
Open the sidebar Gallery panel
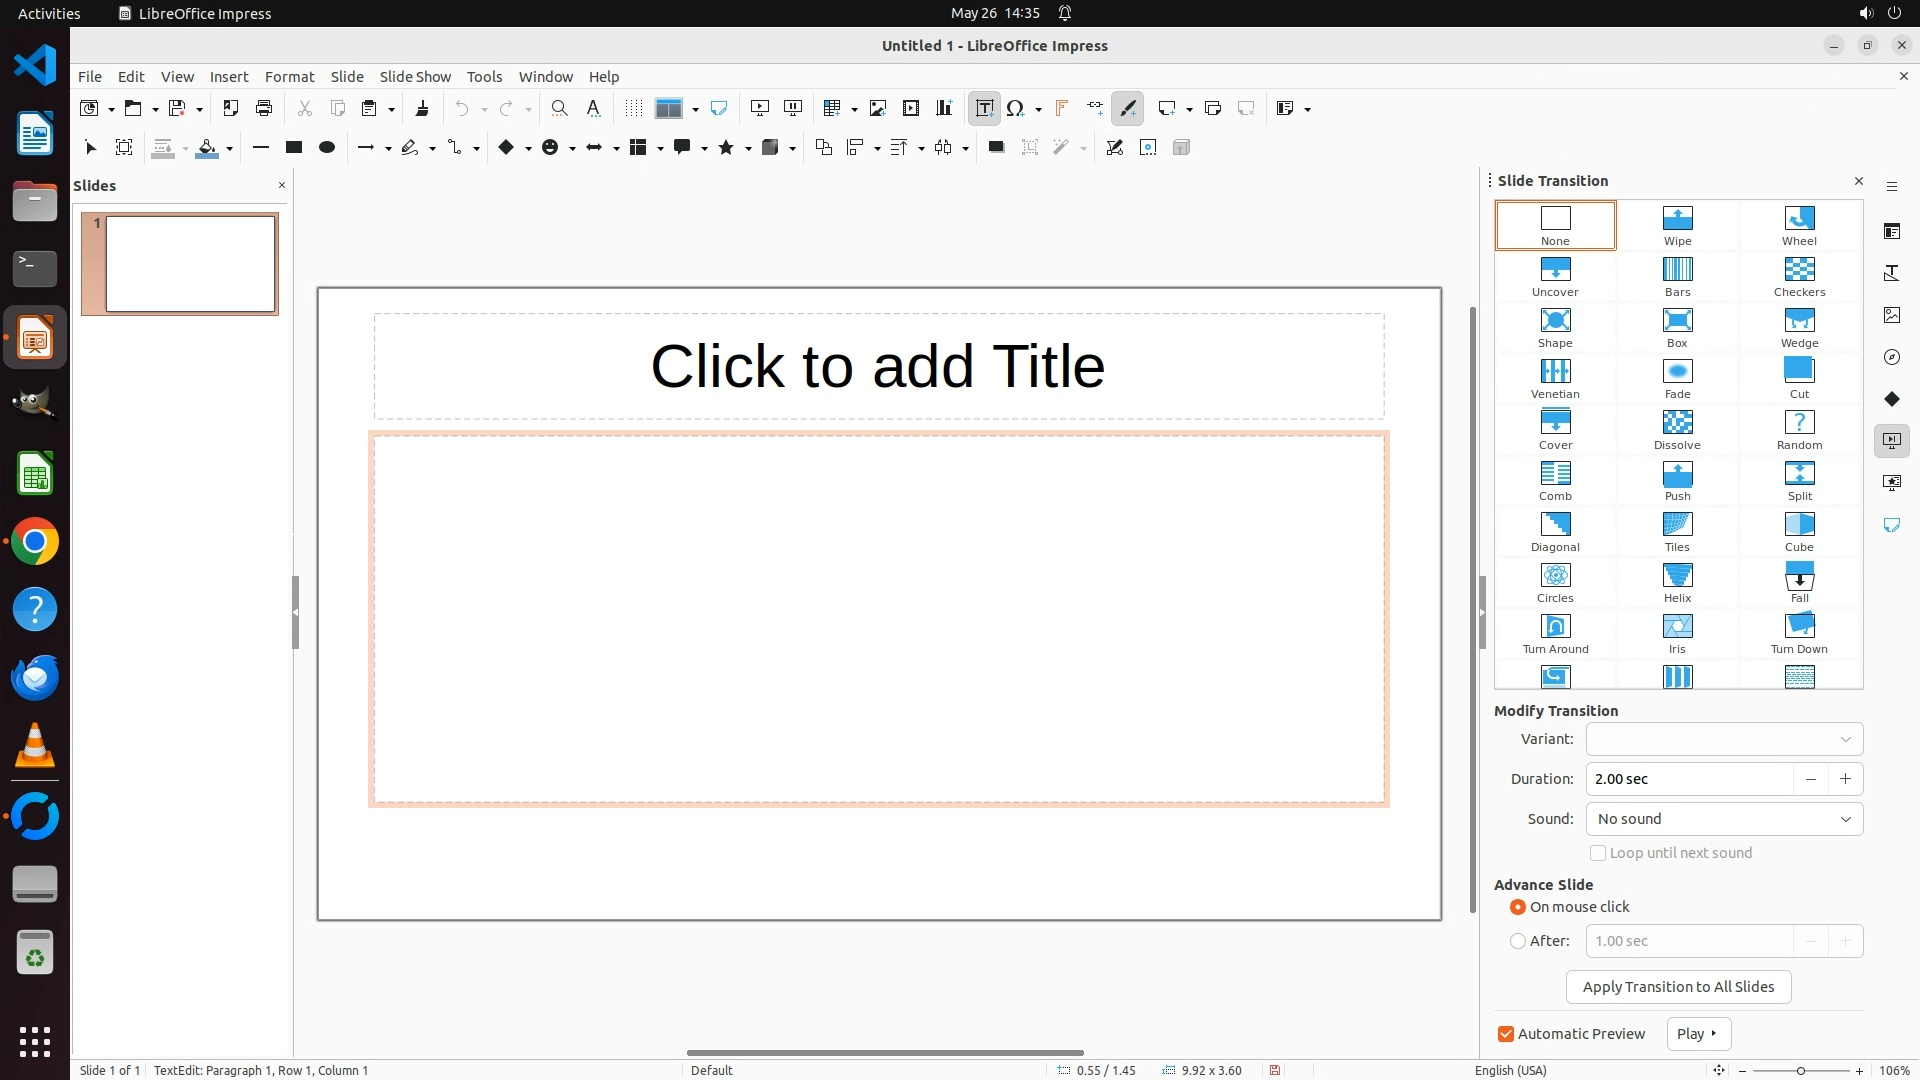[x=1891, y=315]
